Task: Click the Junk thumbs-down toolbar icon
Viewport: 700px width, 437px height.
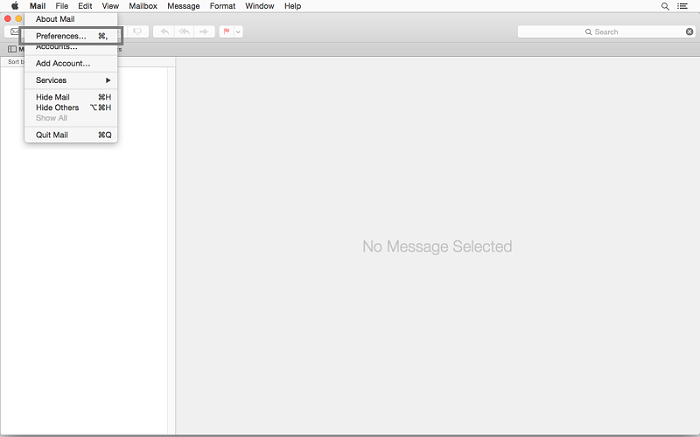Action: point(137,32)
